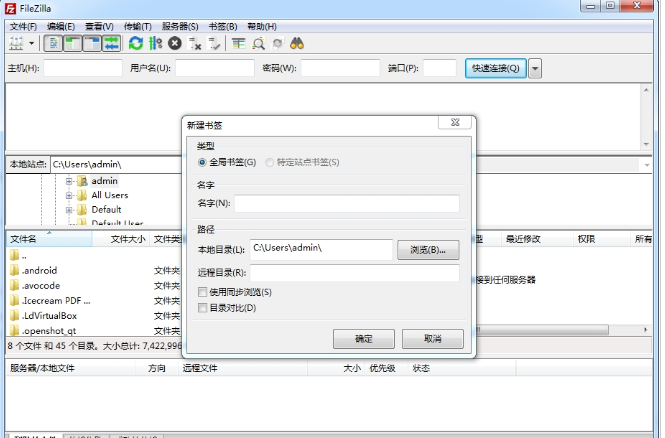Click remote pane horizontal scrollbar thumb
Image resolution: width=665 pixels, height=438 pixels.
pyautogui.click(x=542, y=329)
